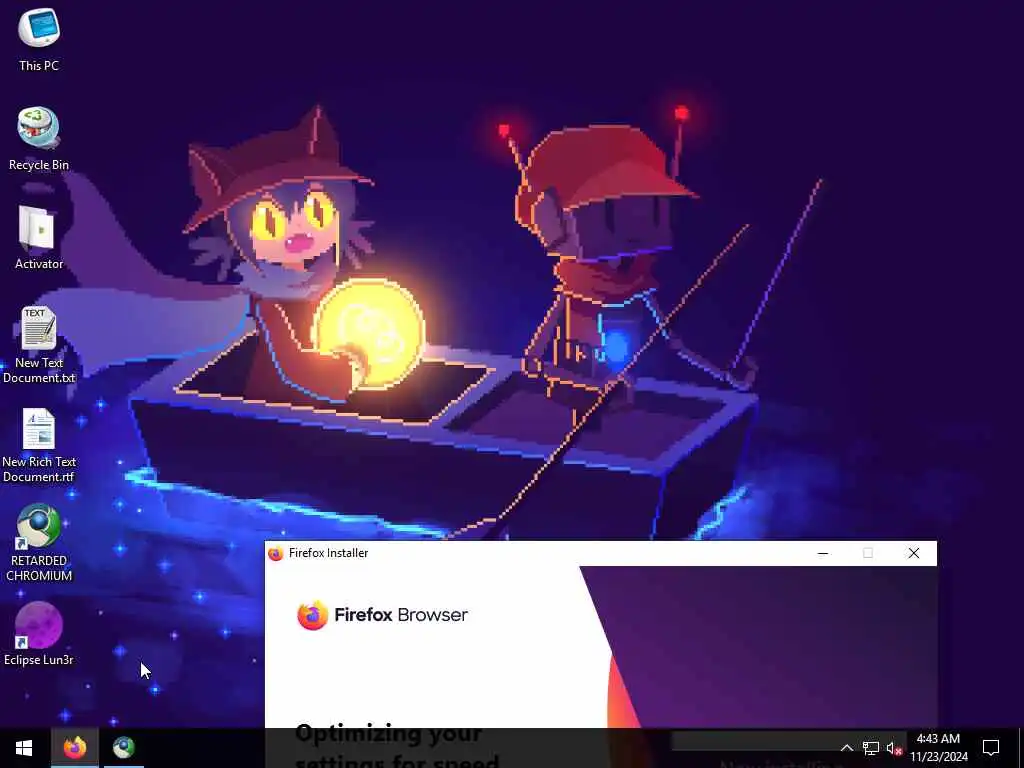Open the Windows Start menu
Screen dimensions: 1024x768
click(24, 748)
